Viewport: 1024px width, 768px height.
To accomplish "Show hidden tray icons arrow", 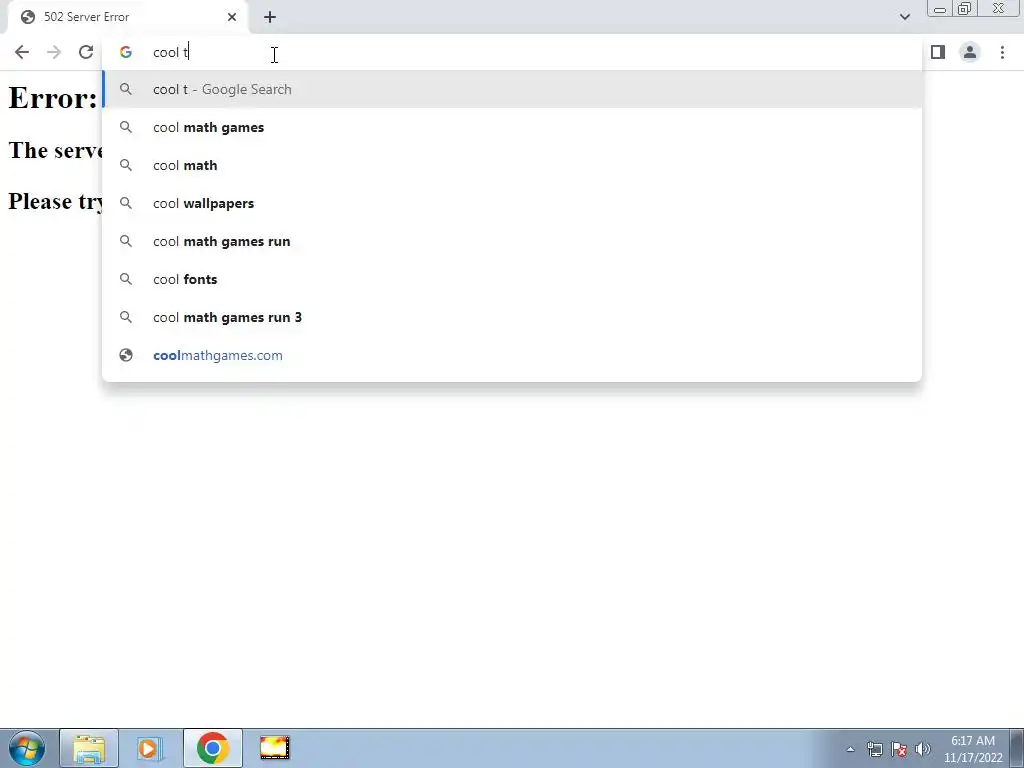I will point(850,749).
